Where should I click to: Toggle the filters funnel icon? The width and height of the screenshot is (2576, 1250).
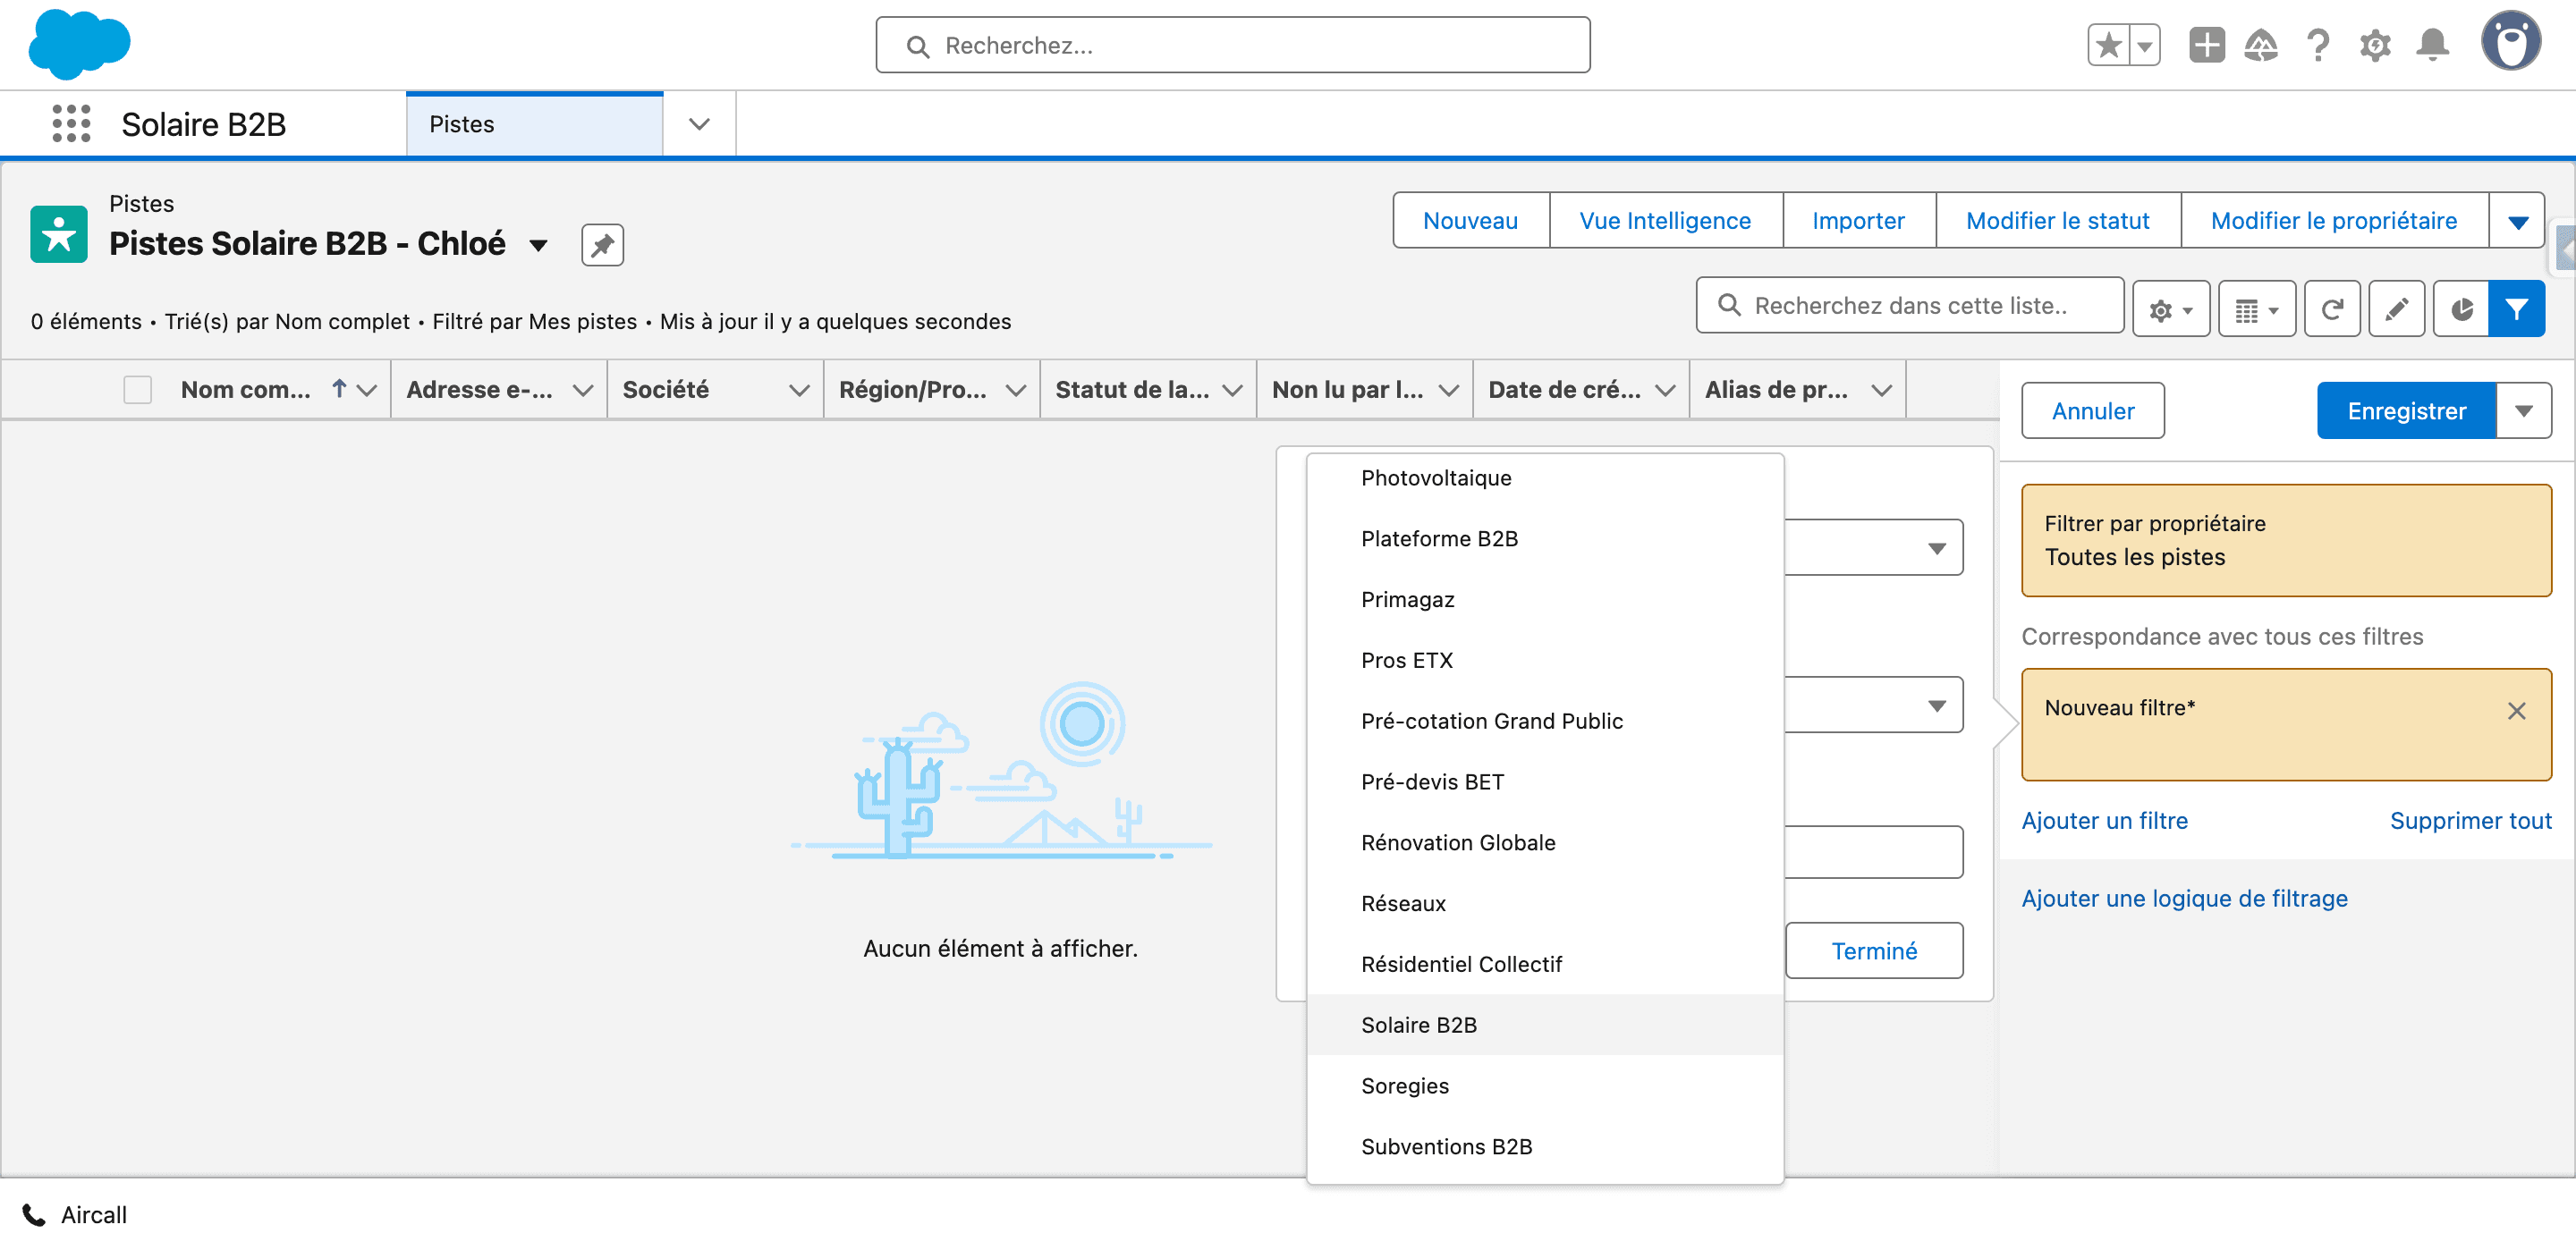click(x=2517, y=309)
